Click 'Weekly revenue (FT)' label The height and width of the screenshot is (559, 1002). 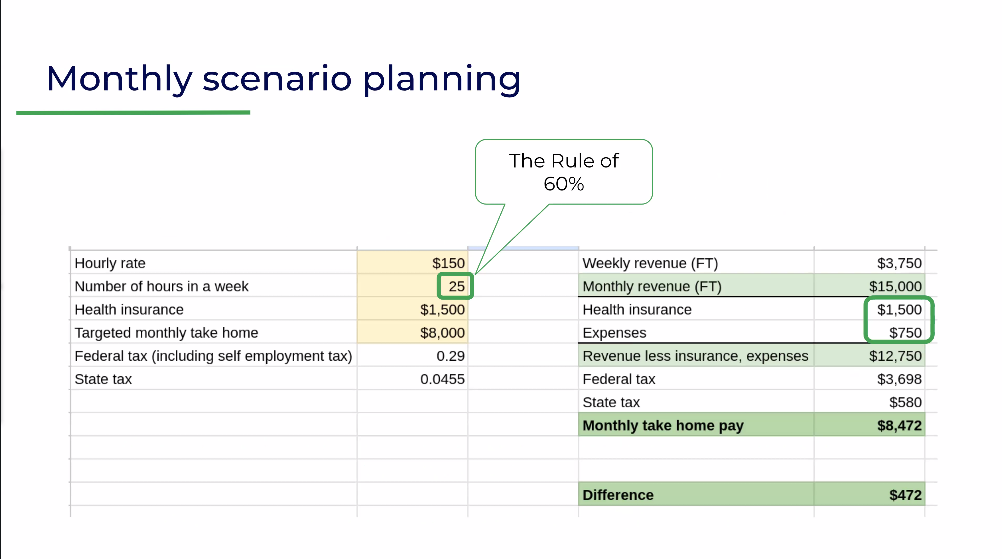click(x=650, y=263)
